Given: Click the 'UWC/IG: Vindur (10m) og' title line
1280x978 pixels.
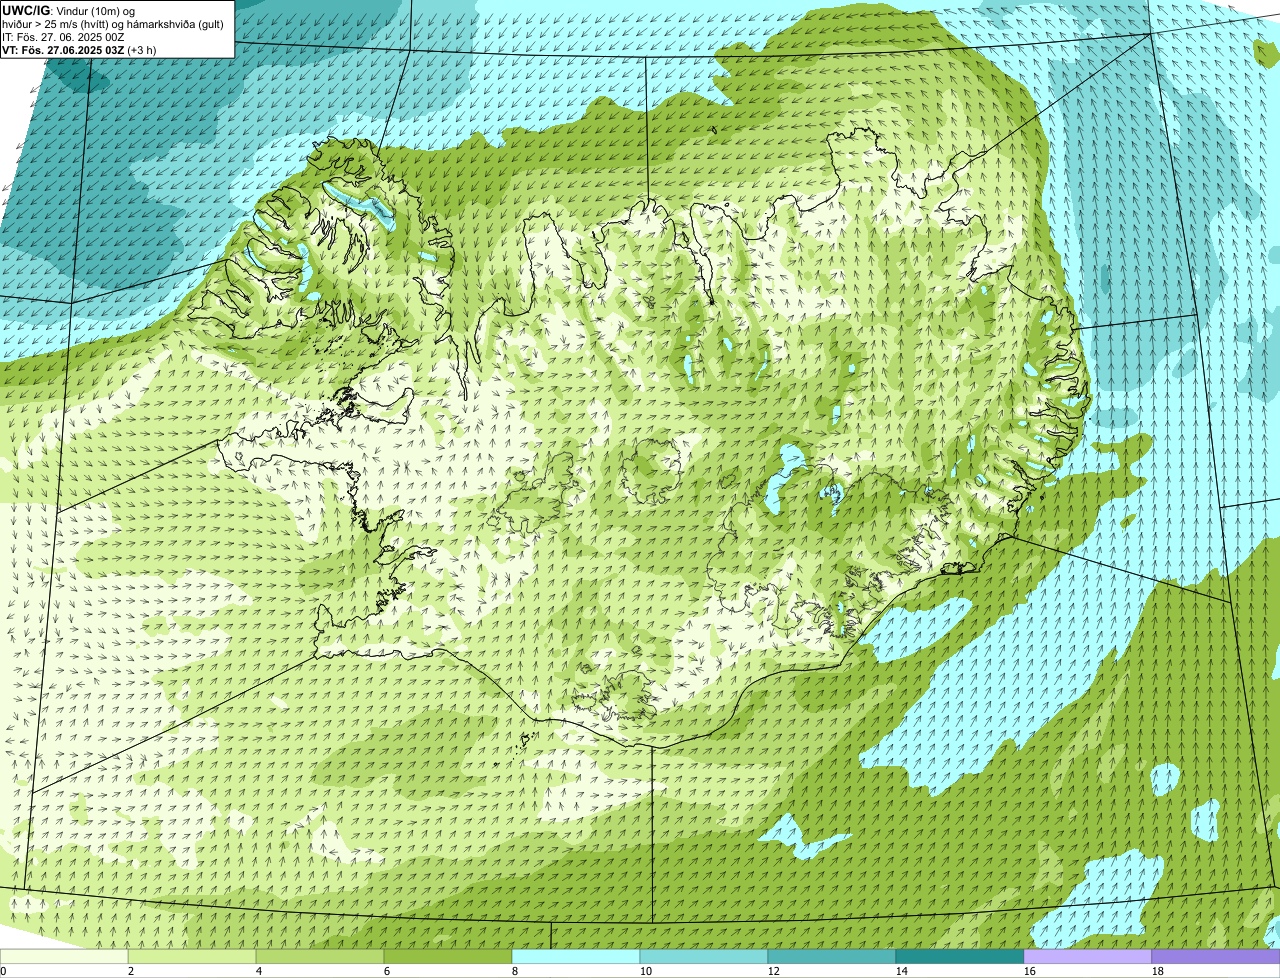Looking at the screenshot, I should (68, 11).
